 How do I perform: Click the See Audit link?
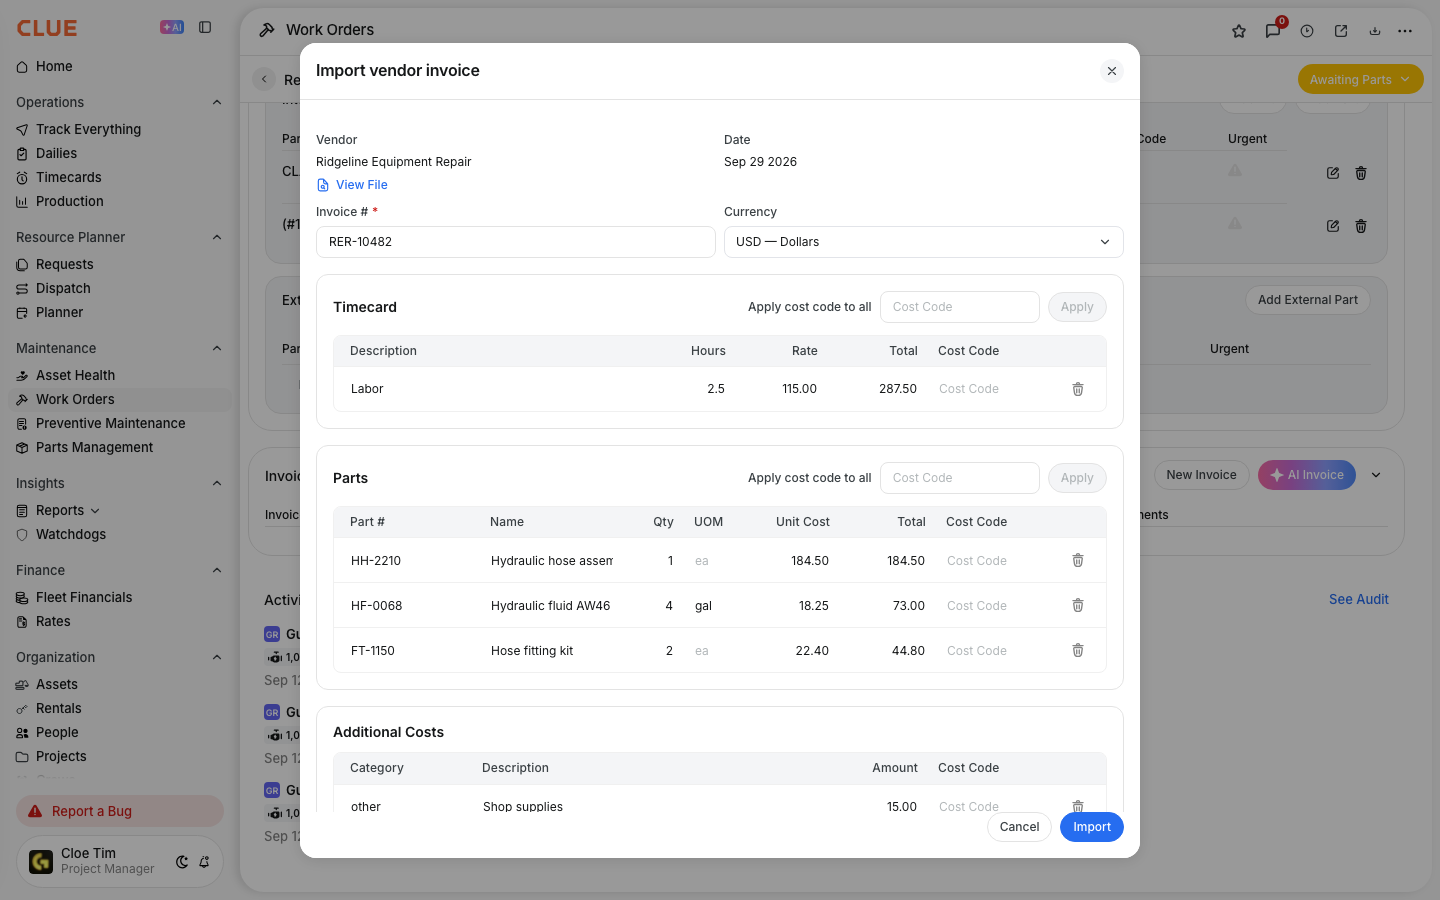(x=1359, y=599)
